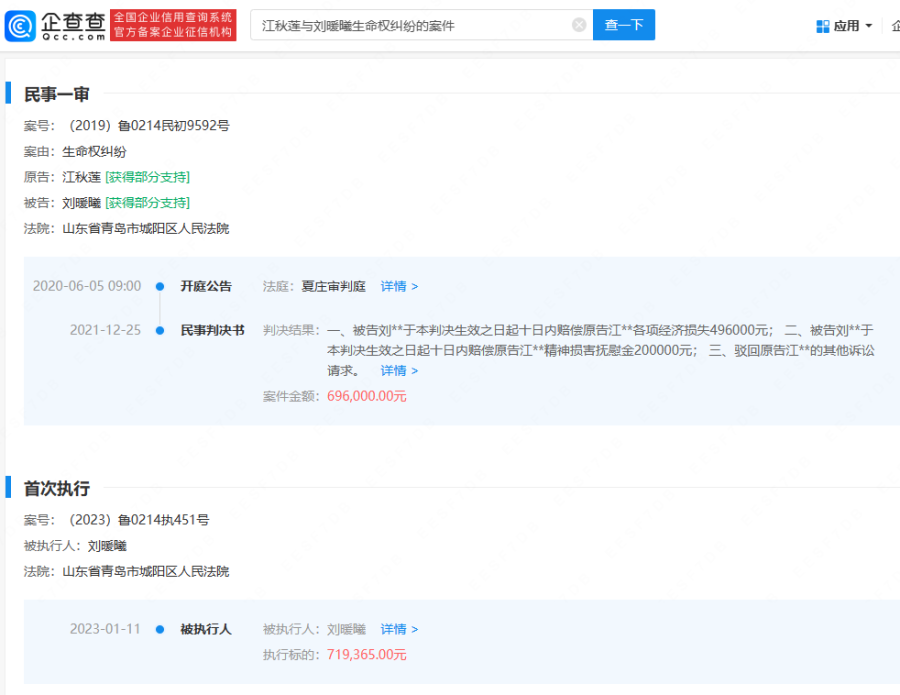Open 详情 for the 开庭公告 entry

point(399,286)
